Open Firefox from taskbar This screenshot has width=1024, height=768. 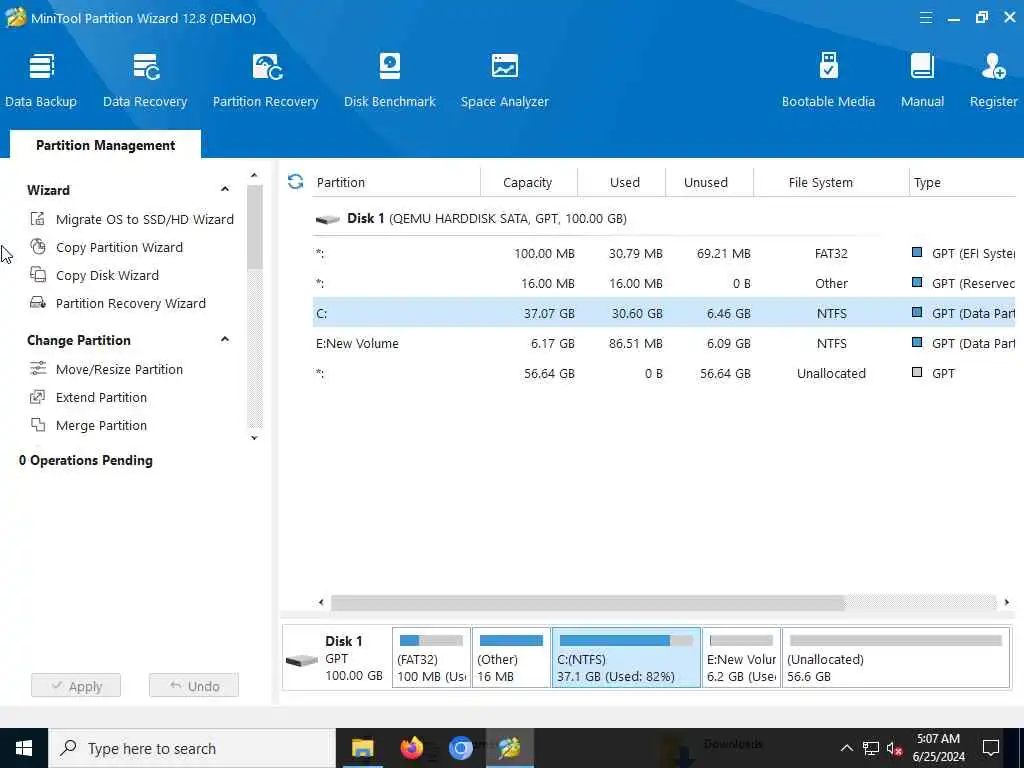(x=411, y=748)
